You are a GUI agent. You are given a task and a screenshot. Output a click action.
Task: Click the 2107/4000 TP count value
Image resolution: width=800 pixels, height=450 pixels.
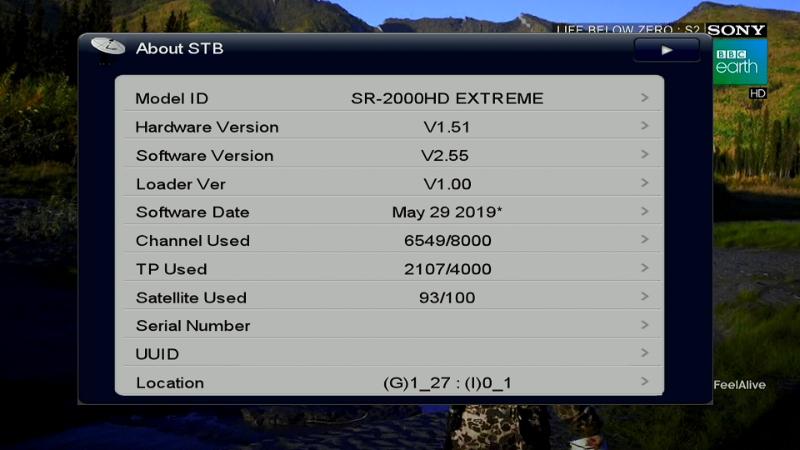pos(447,269)
